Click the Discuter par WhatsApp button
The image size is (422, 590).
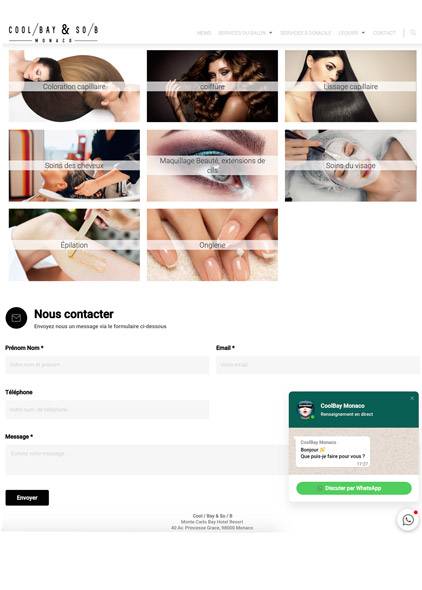tap(354, 488)
